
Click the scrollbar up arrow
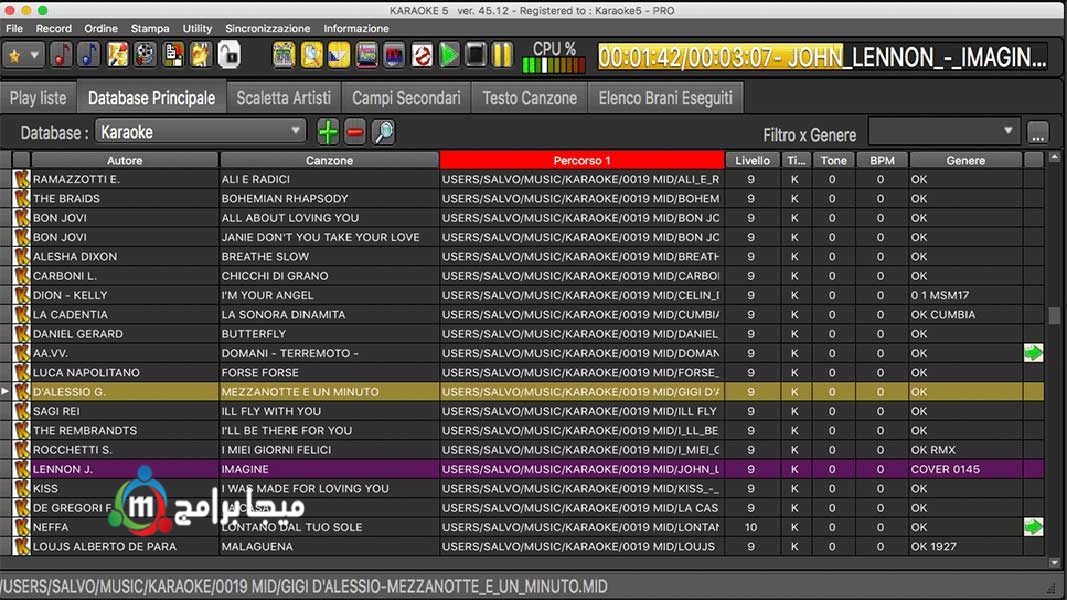(x=1054, y=158)
